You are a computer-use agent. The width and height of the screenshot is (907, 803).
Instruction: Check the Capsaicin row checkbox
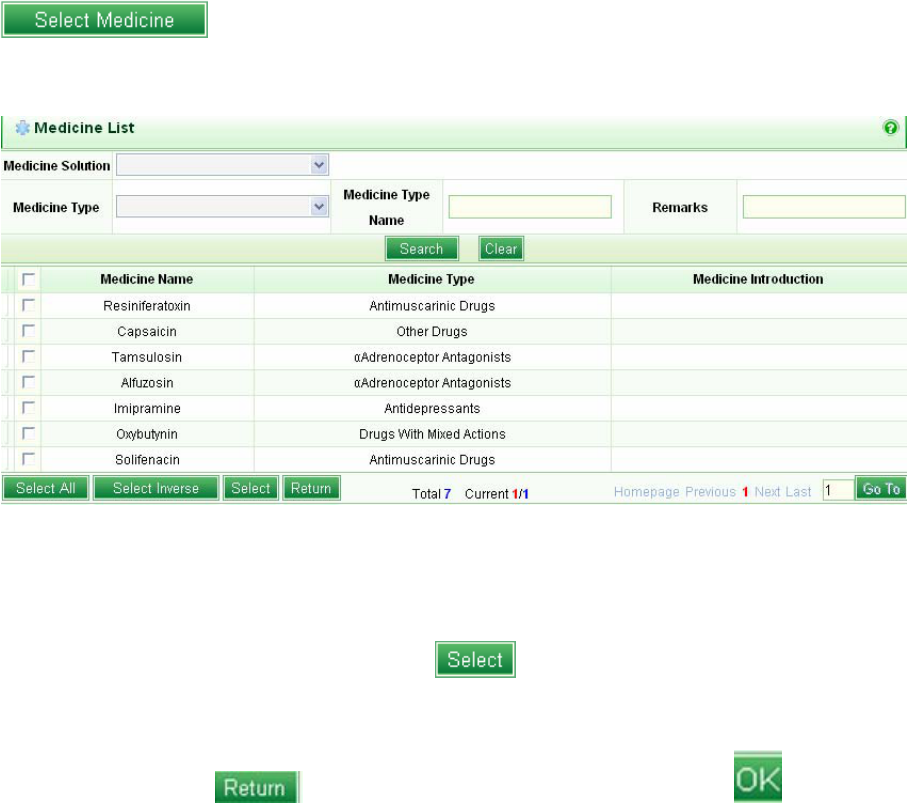click(x=28, y=330)
